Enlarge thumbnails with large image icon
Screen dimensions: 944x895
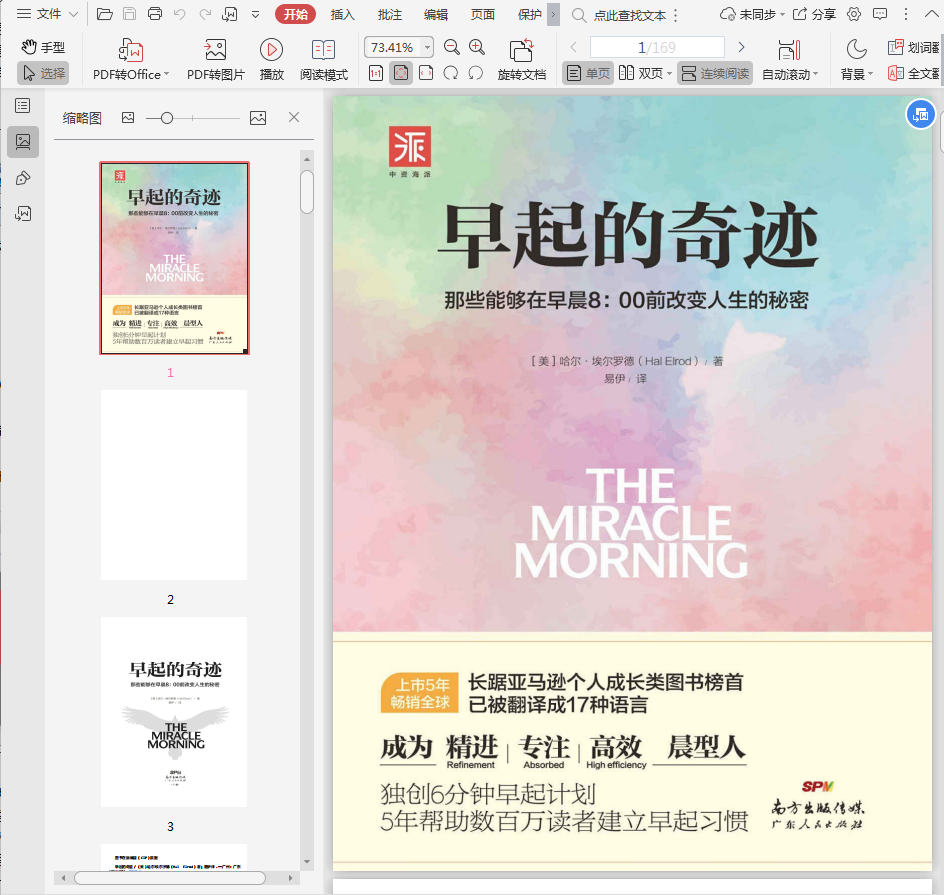click(x=258, y=118)
